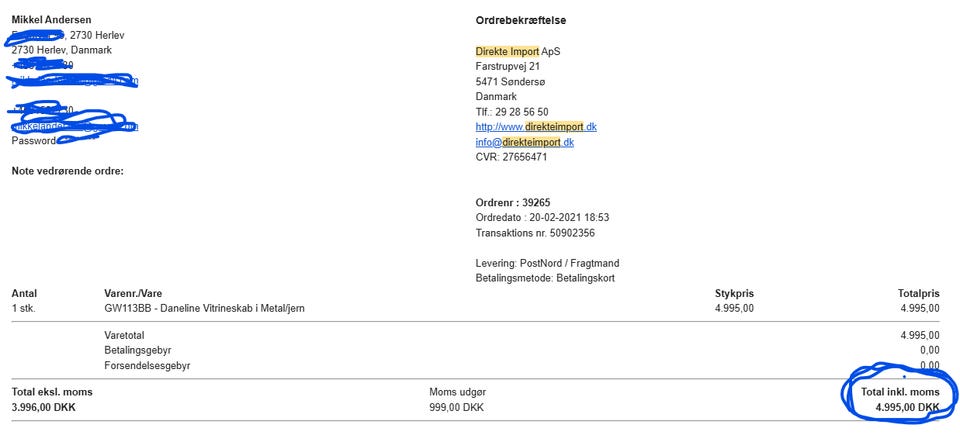This screenshot has height=435, width=960.
Task: Open the www.direkteimport.dk website link
Action: click(536, 127)
